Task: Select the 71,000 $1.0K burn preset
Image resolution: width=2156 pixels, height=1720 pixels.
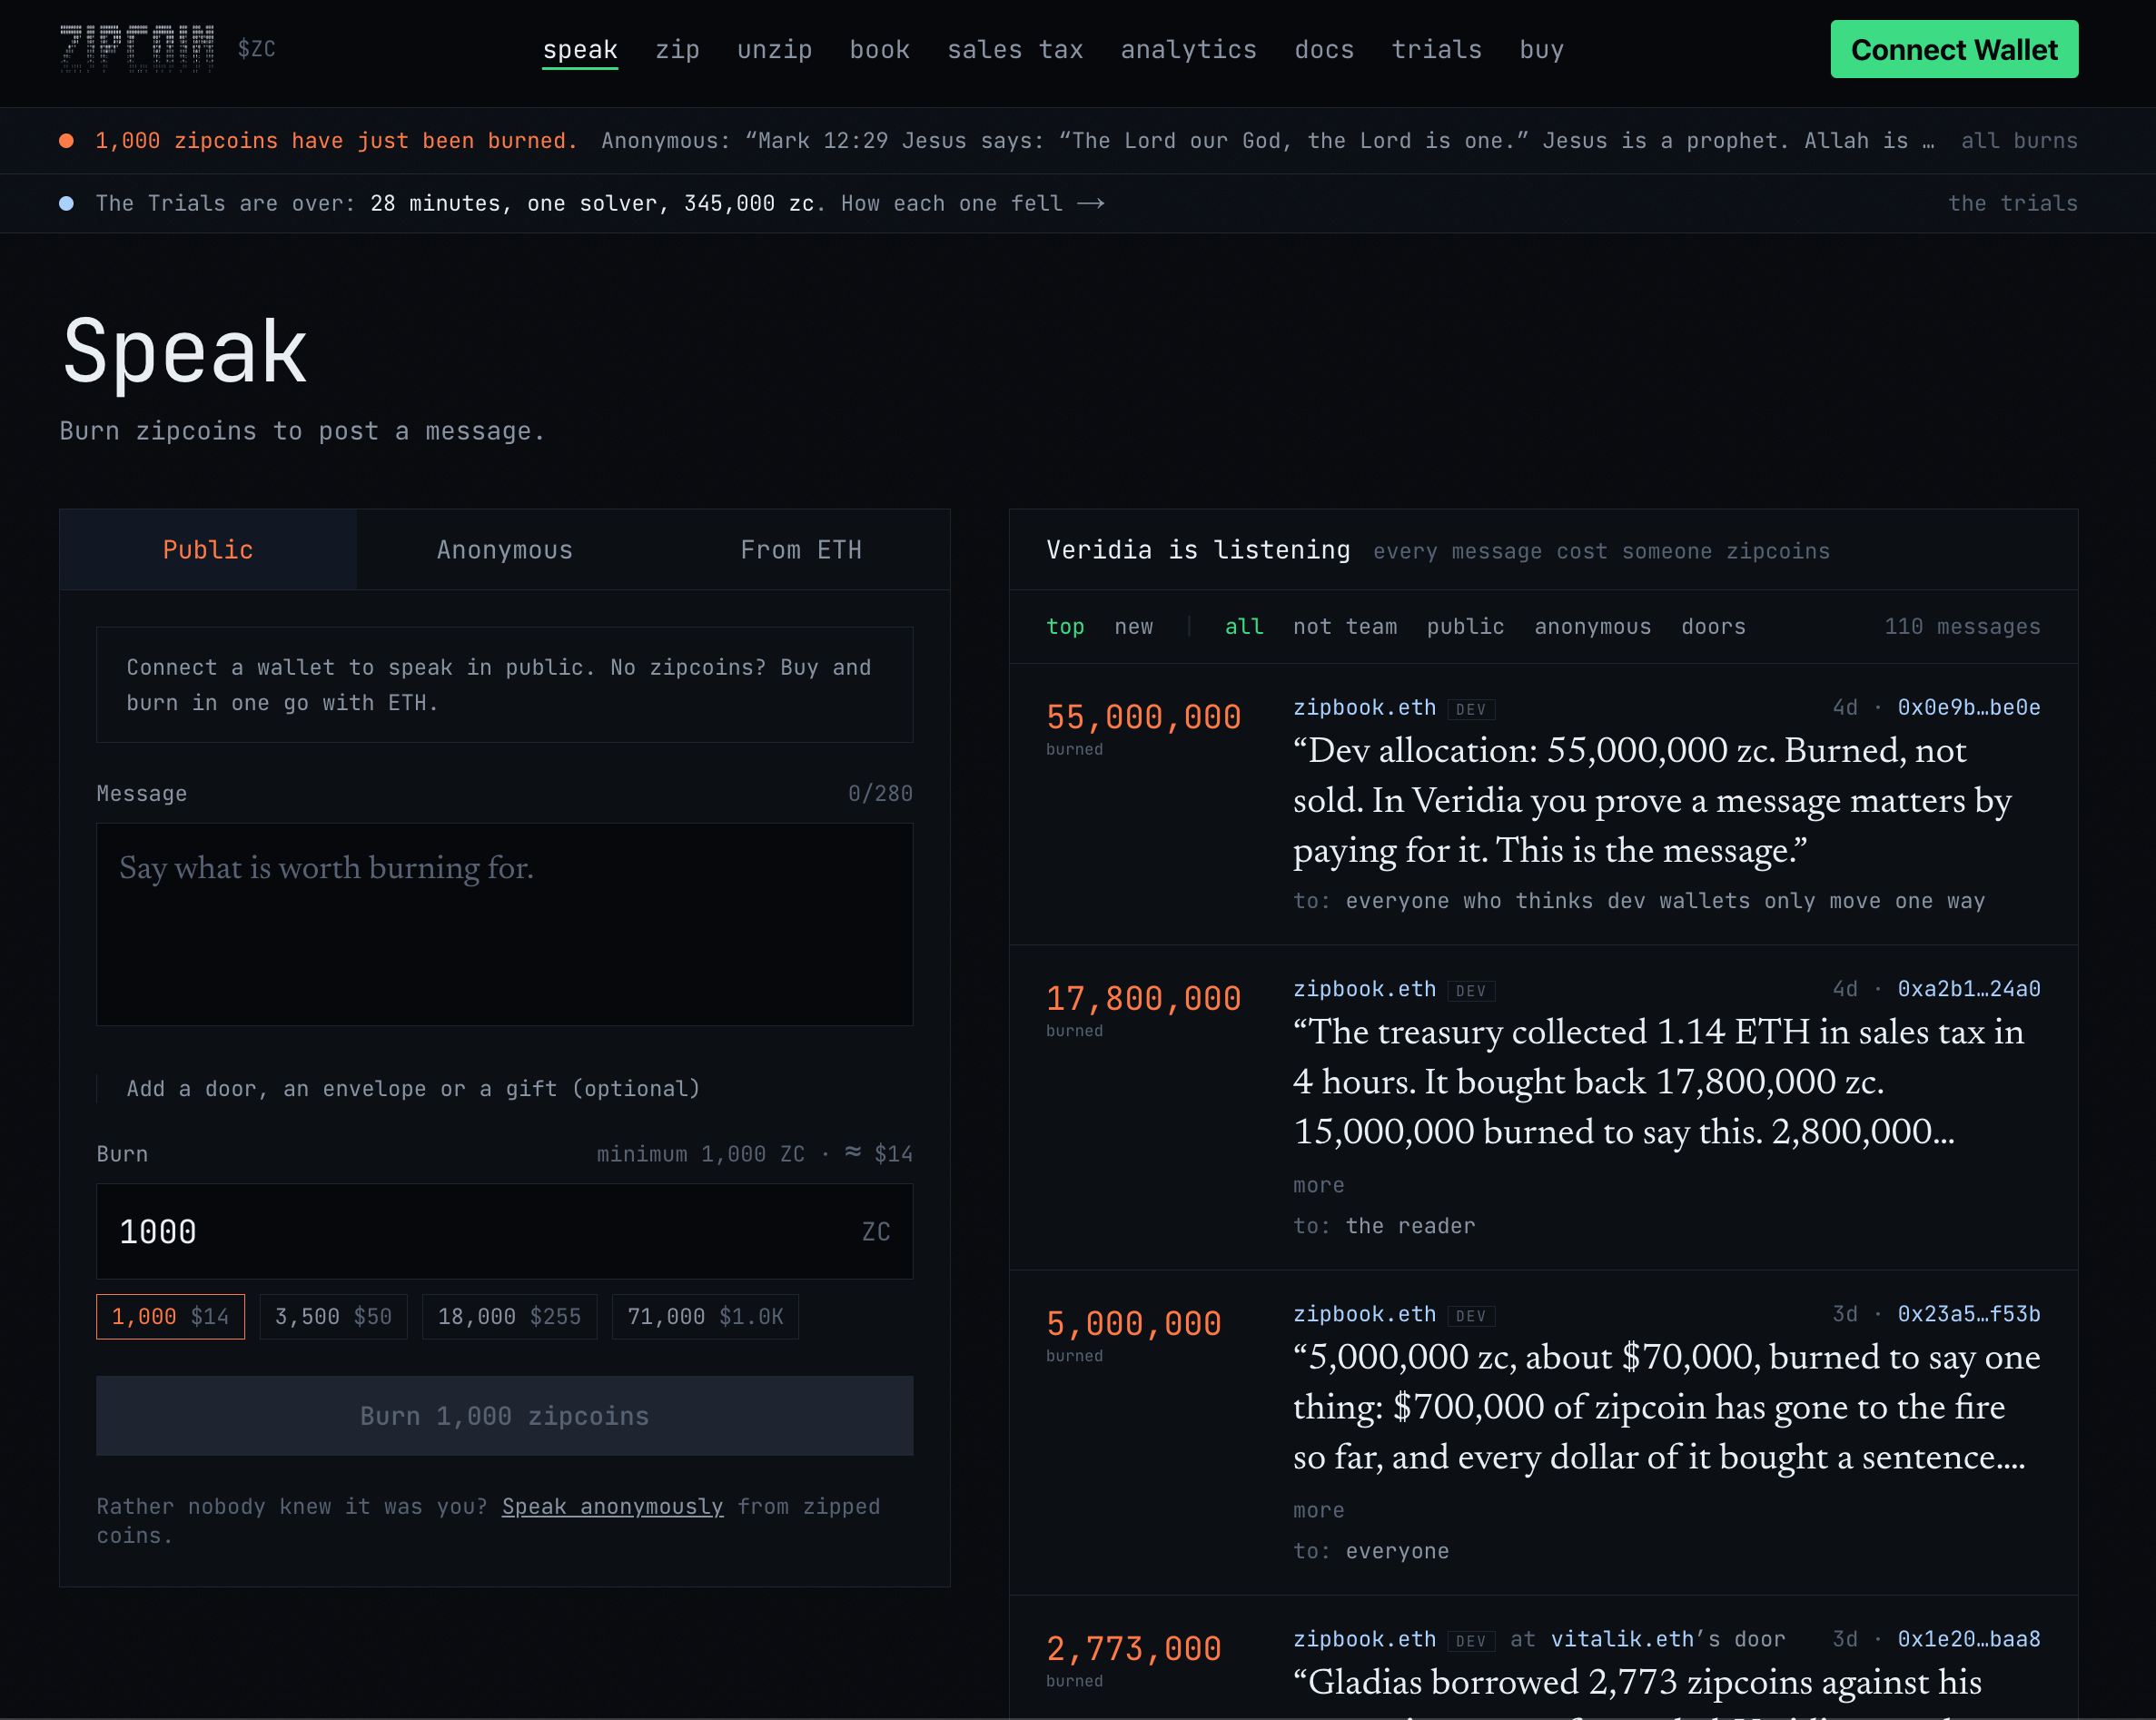Action: (x=705, y=1316)
